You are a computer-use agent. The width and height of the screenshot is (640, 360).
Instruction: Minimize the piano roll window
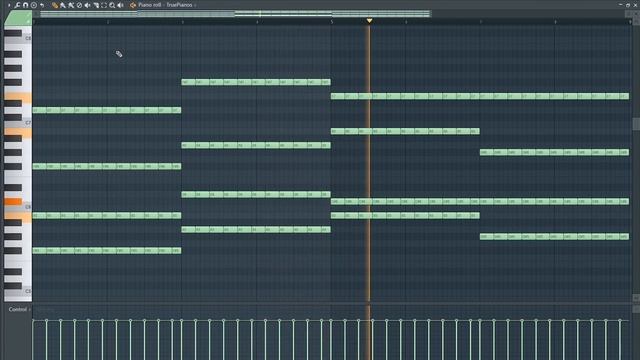click(x=621, y=5)
